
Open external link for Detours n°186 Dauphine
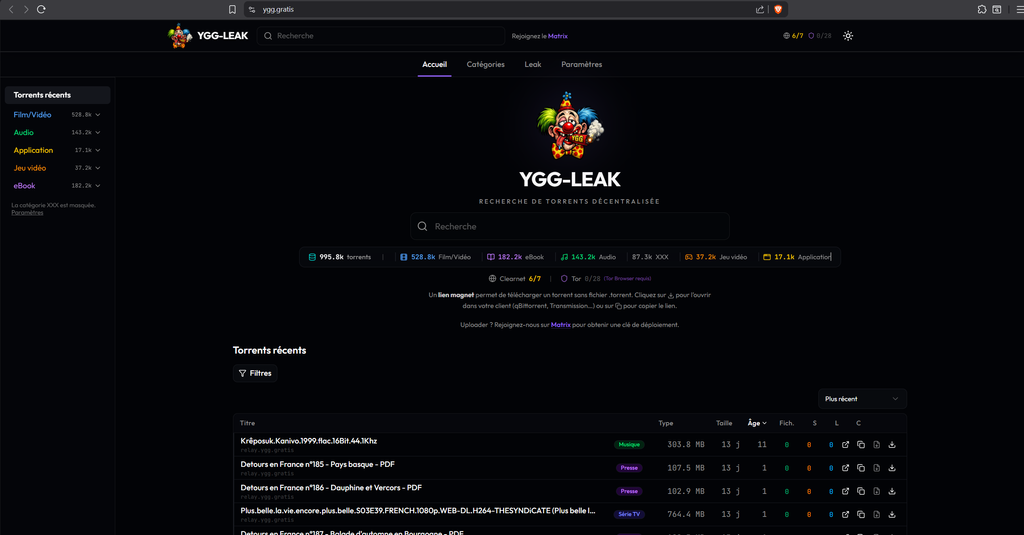coord(845,491)
